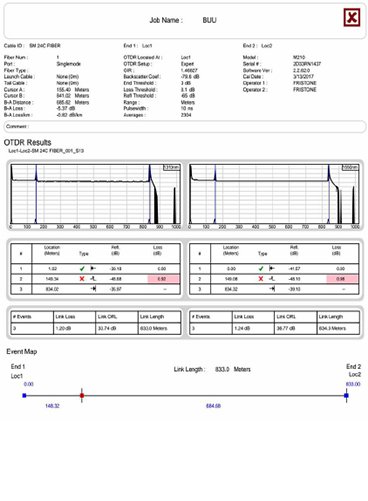Viewport: 368px width, 501px height.
Task: Click the loss event type icon in left table row 2
Action: (x=93, y=279)
